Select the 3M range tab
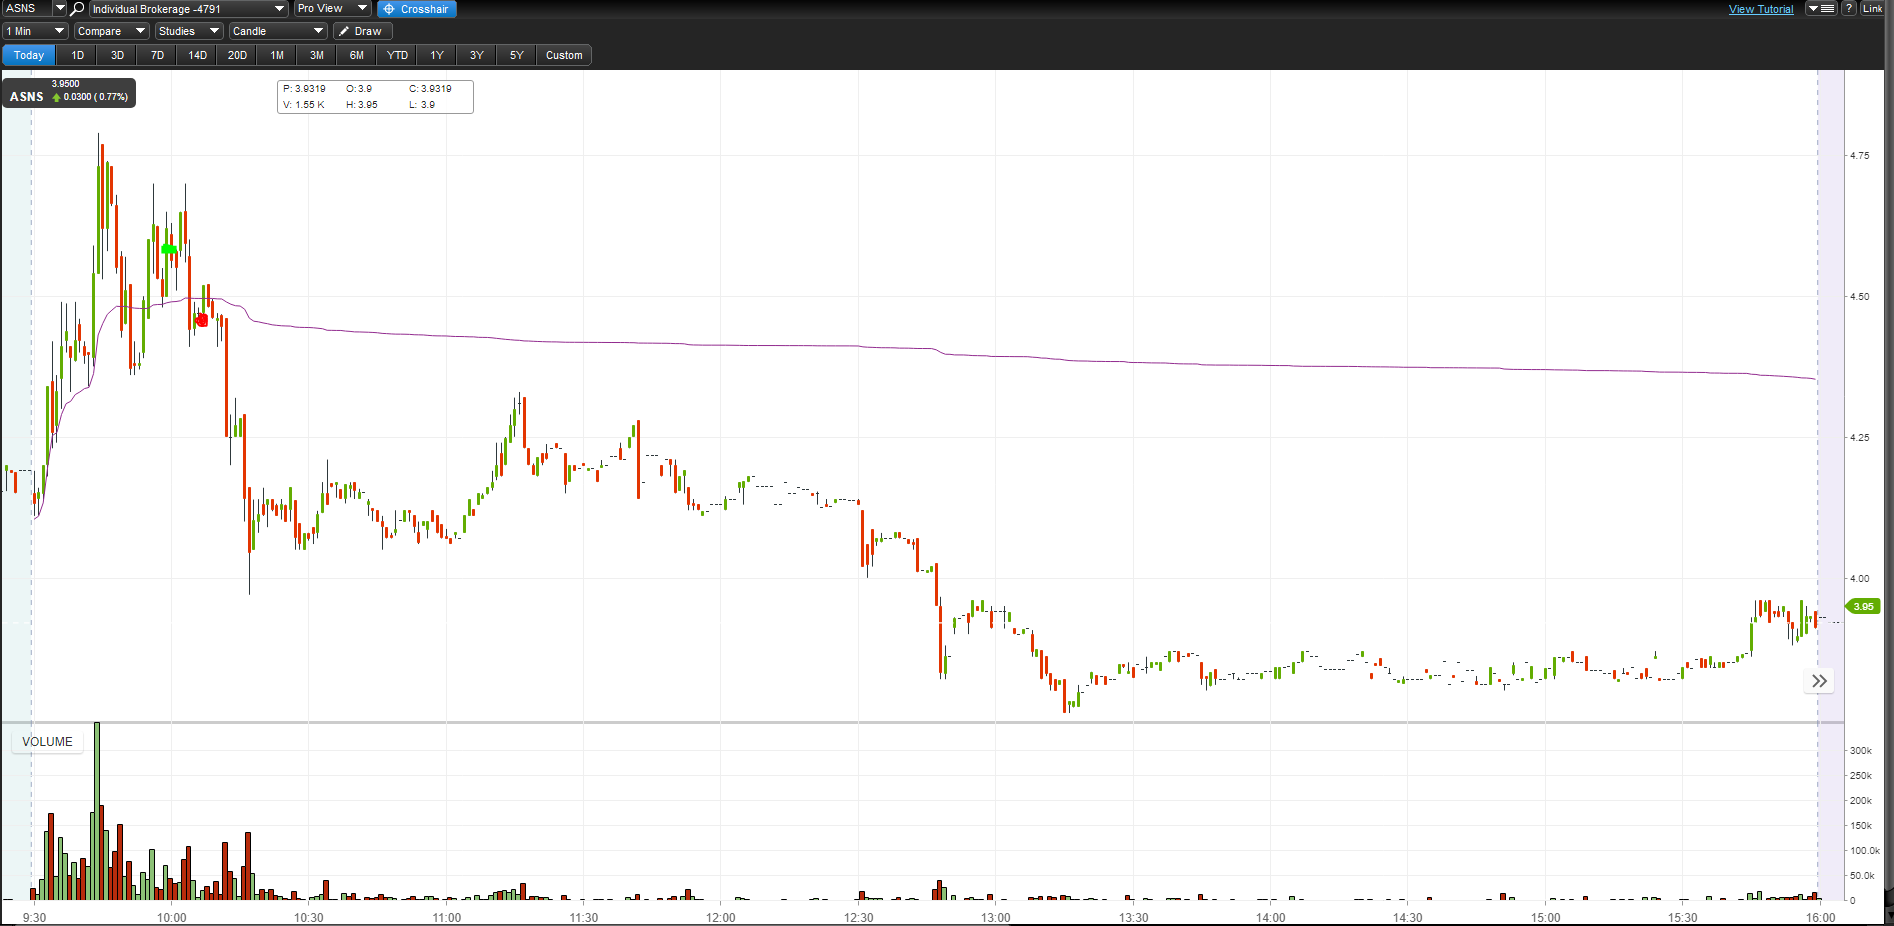Screen dimensions: 1894x926 (x=317, y=55)
